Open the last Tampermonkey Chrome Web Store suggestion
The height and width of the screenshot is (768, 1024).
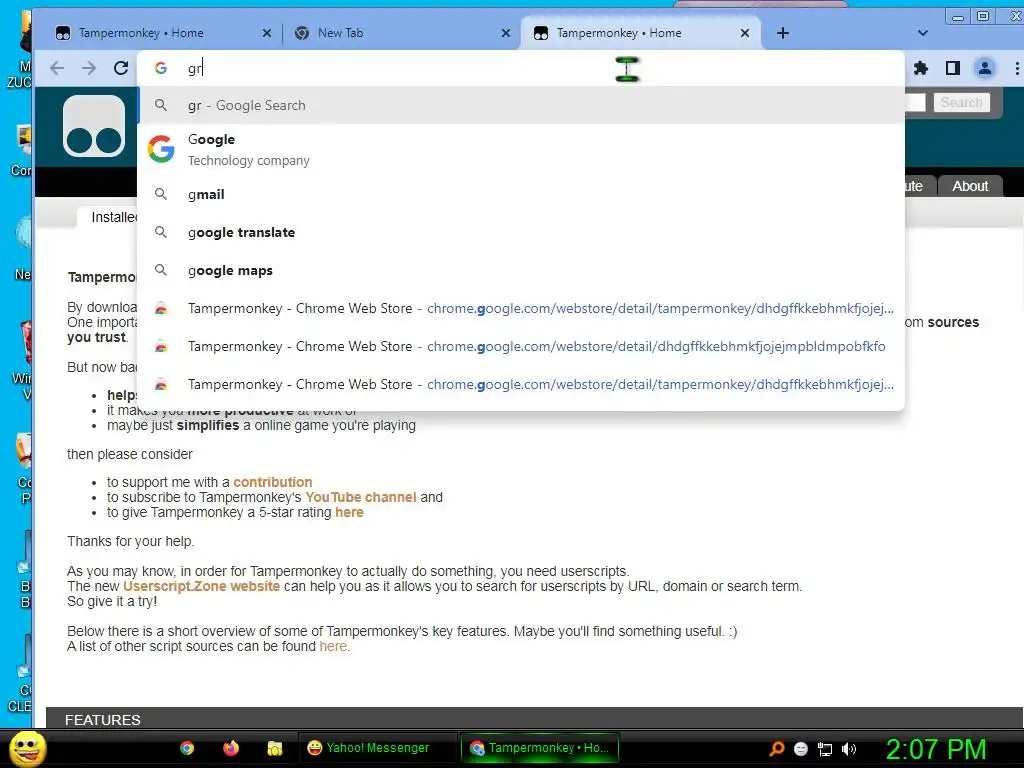tap(521, 384)
